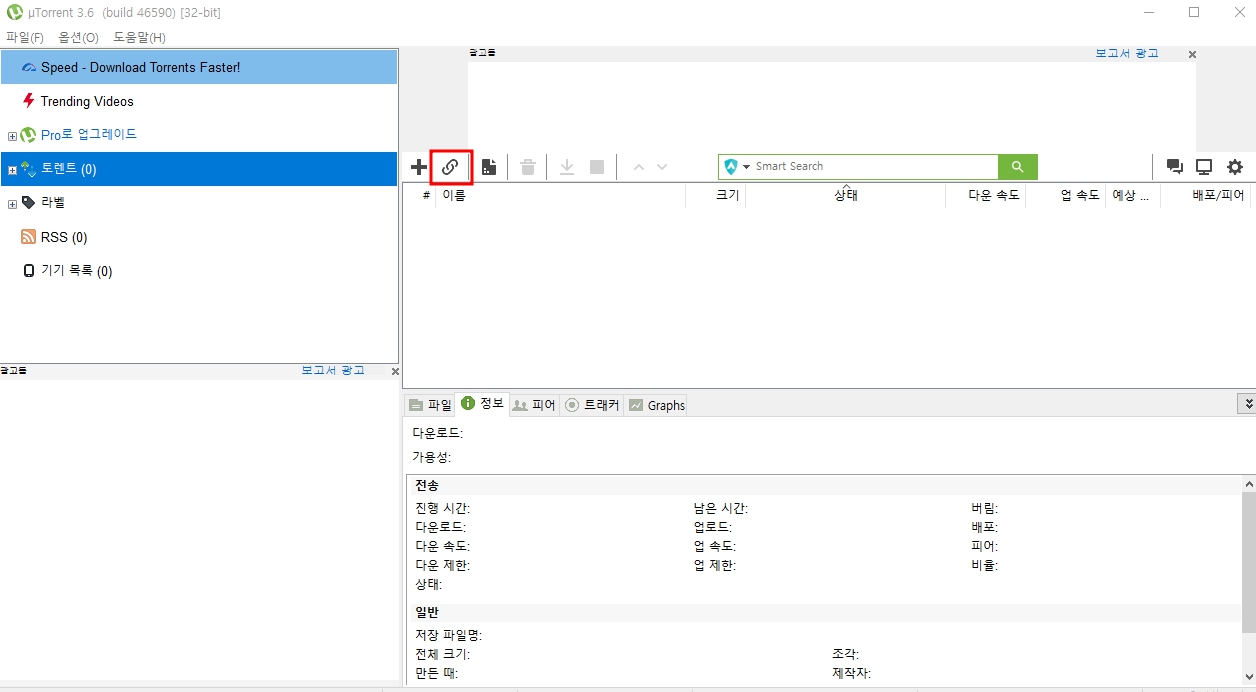1256x692 pixels.
Task: Click the info panel scrollbar up arrow
Action: (x=1248, y=483)
